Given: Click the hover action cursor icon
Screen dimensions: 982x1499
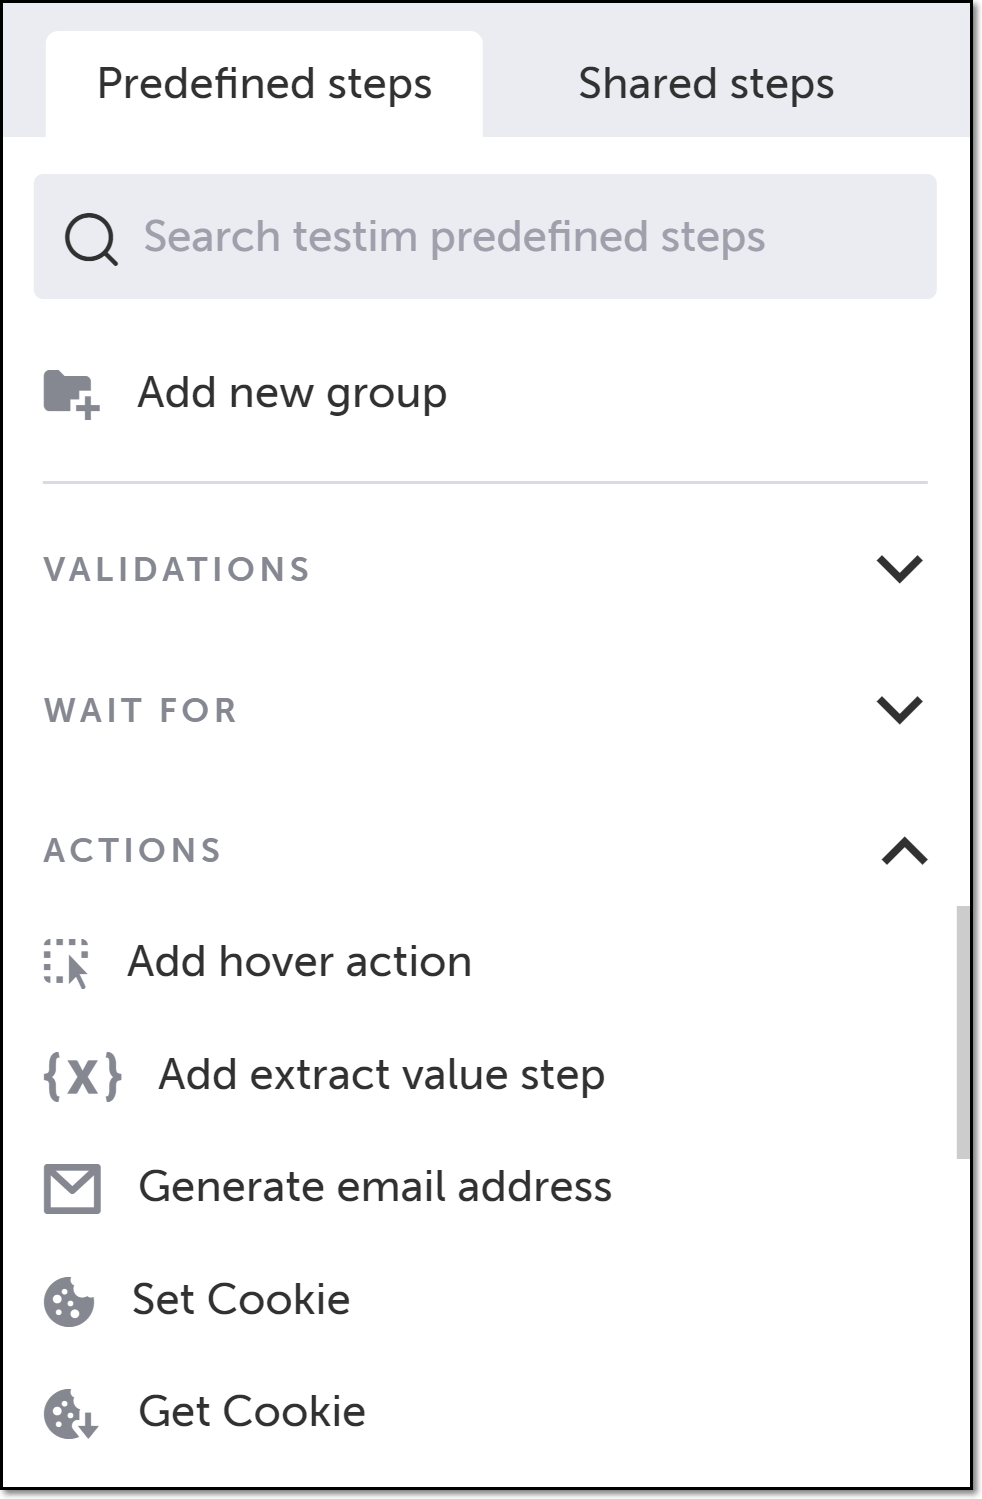Looking at the screenshot, I should coord(67,963).
